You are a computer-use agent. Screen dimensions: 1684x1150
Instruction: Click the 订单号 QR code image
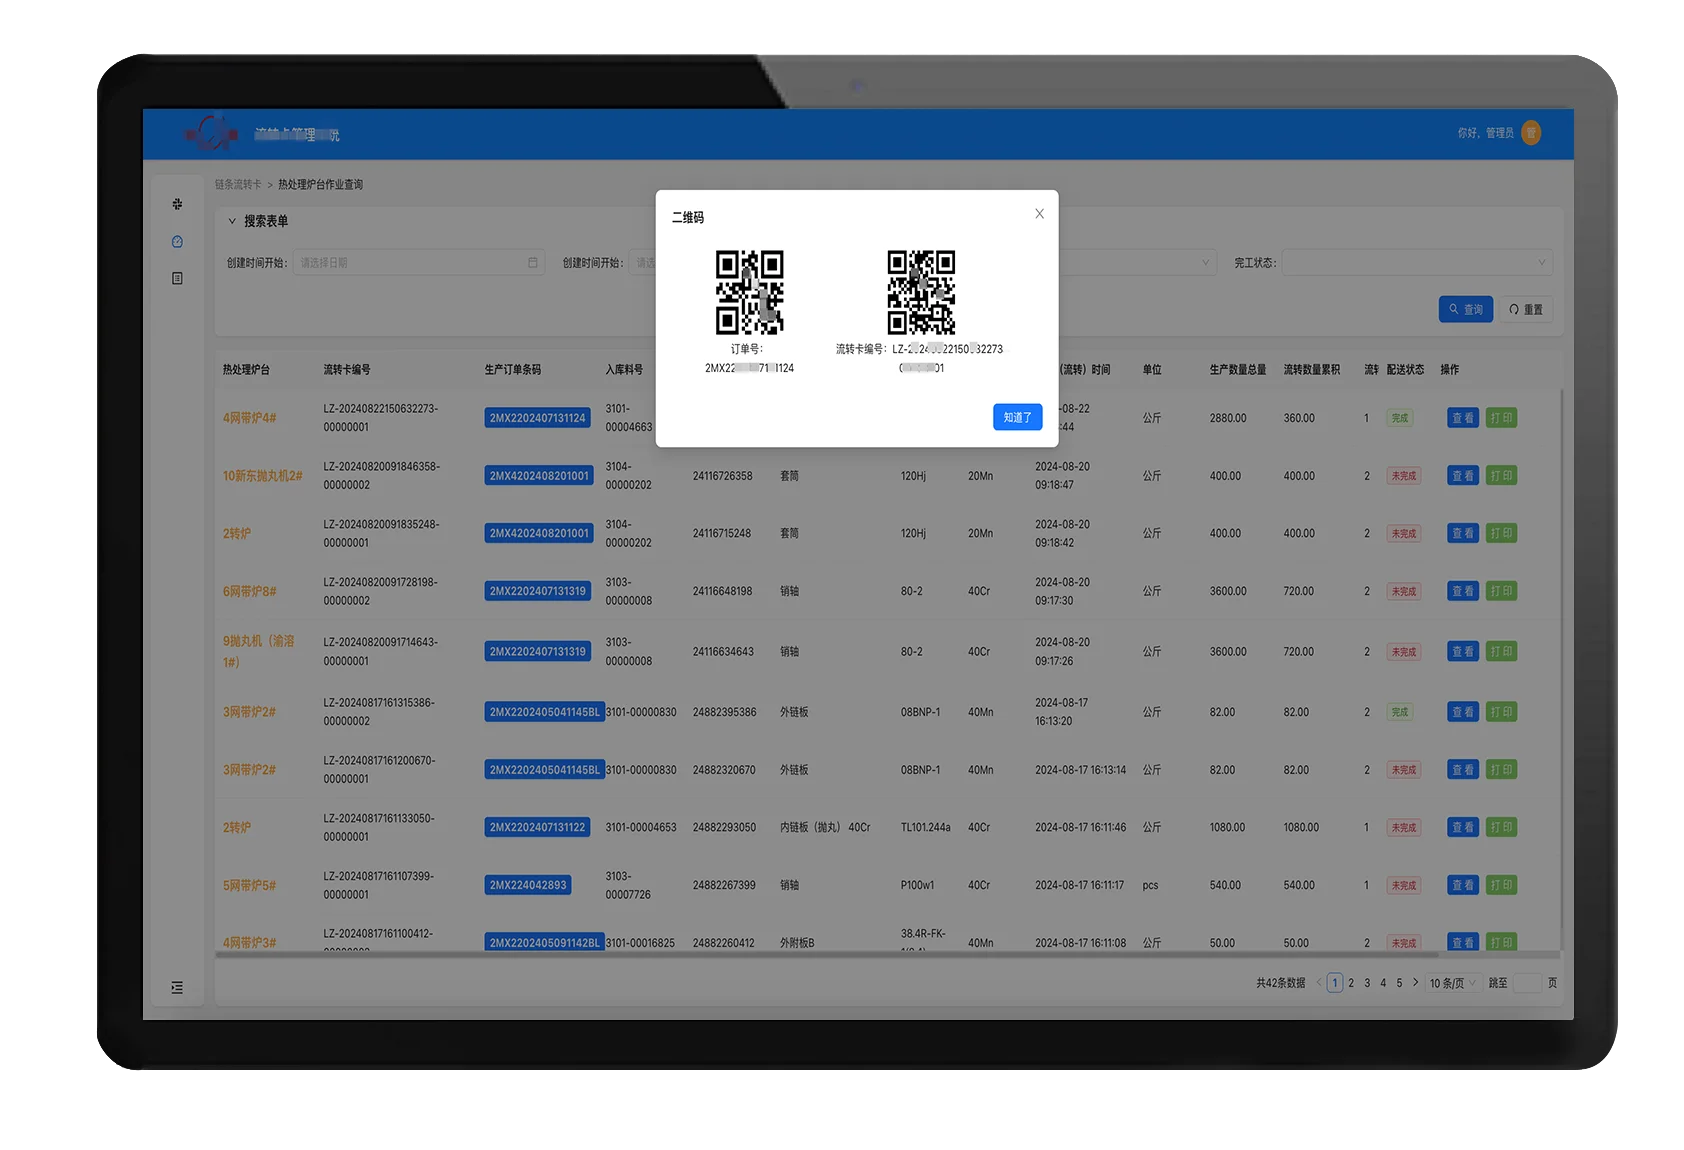[x=749, y=292]
